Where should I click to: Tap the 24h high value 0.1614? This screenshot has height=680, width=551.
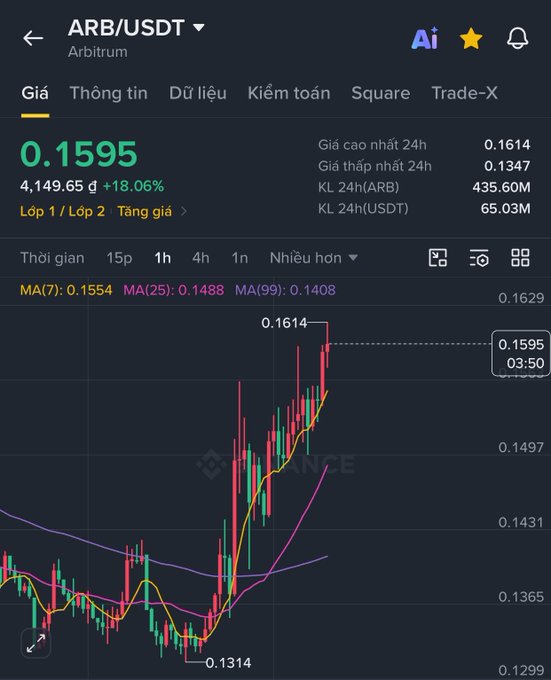coord(507,145)
